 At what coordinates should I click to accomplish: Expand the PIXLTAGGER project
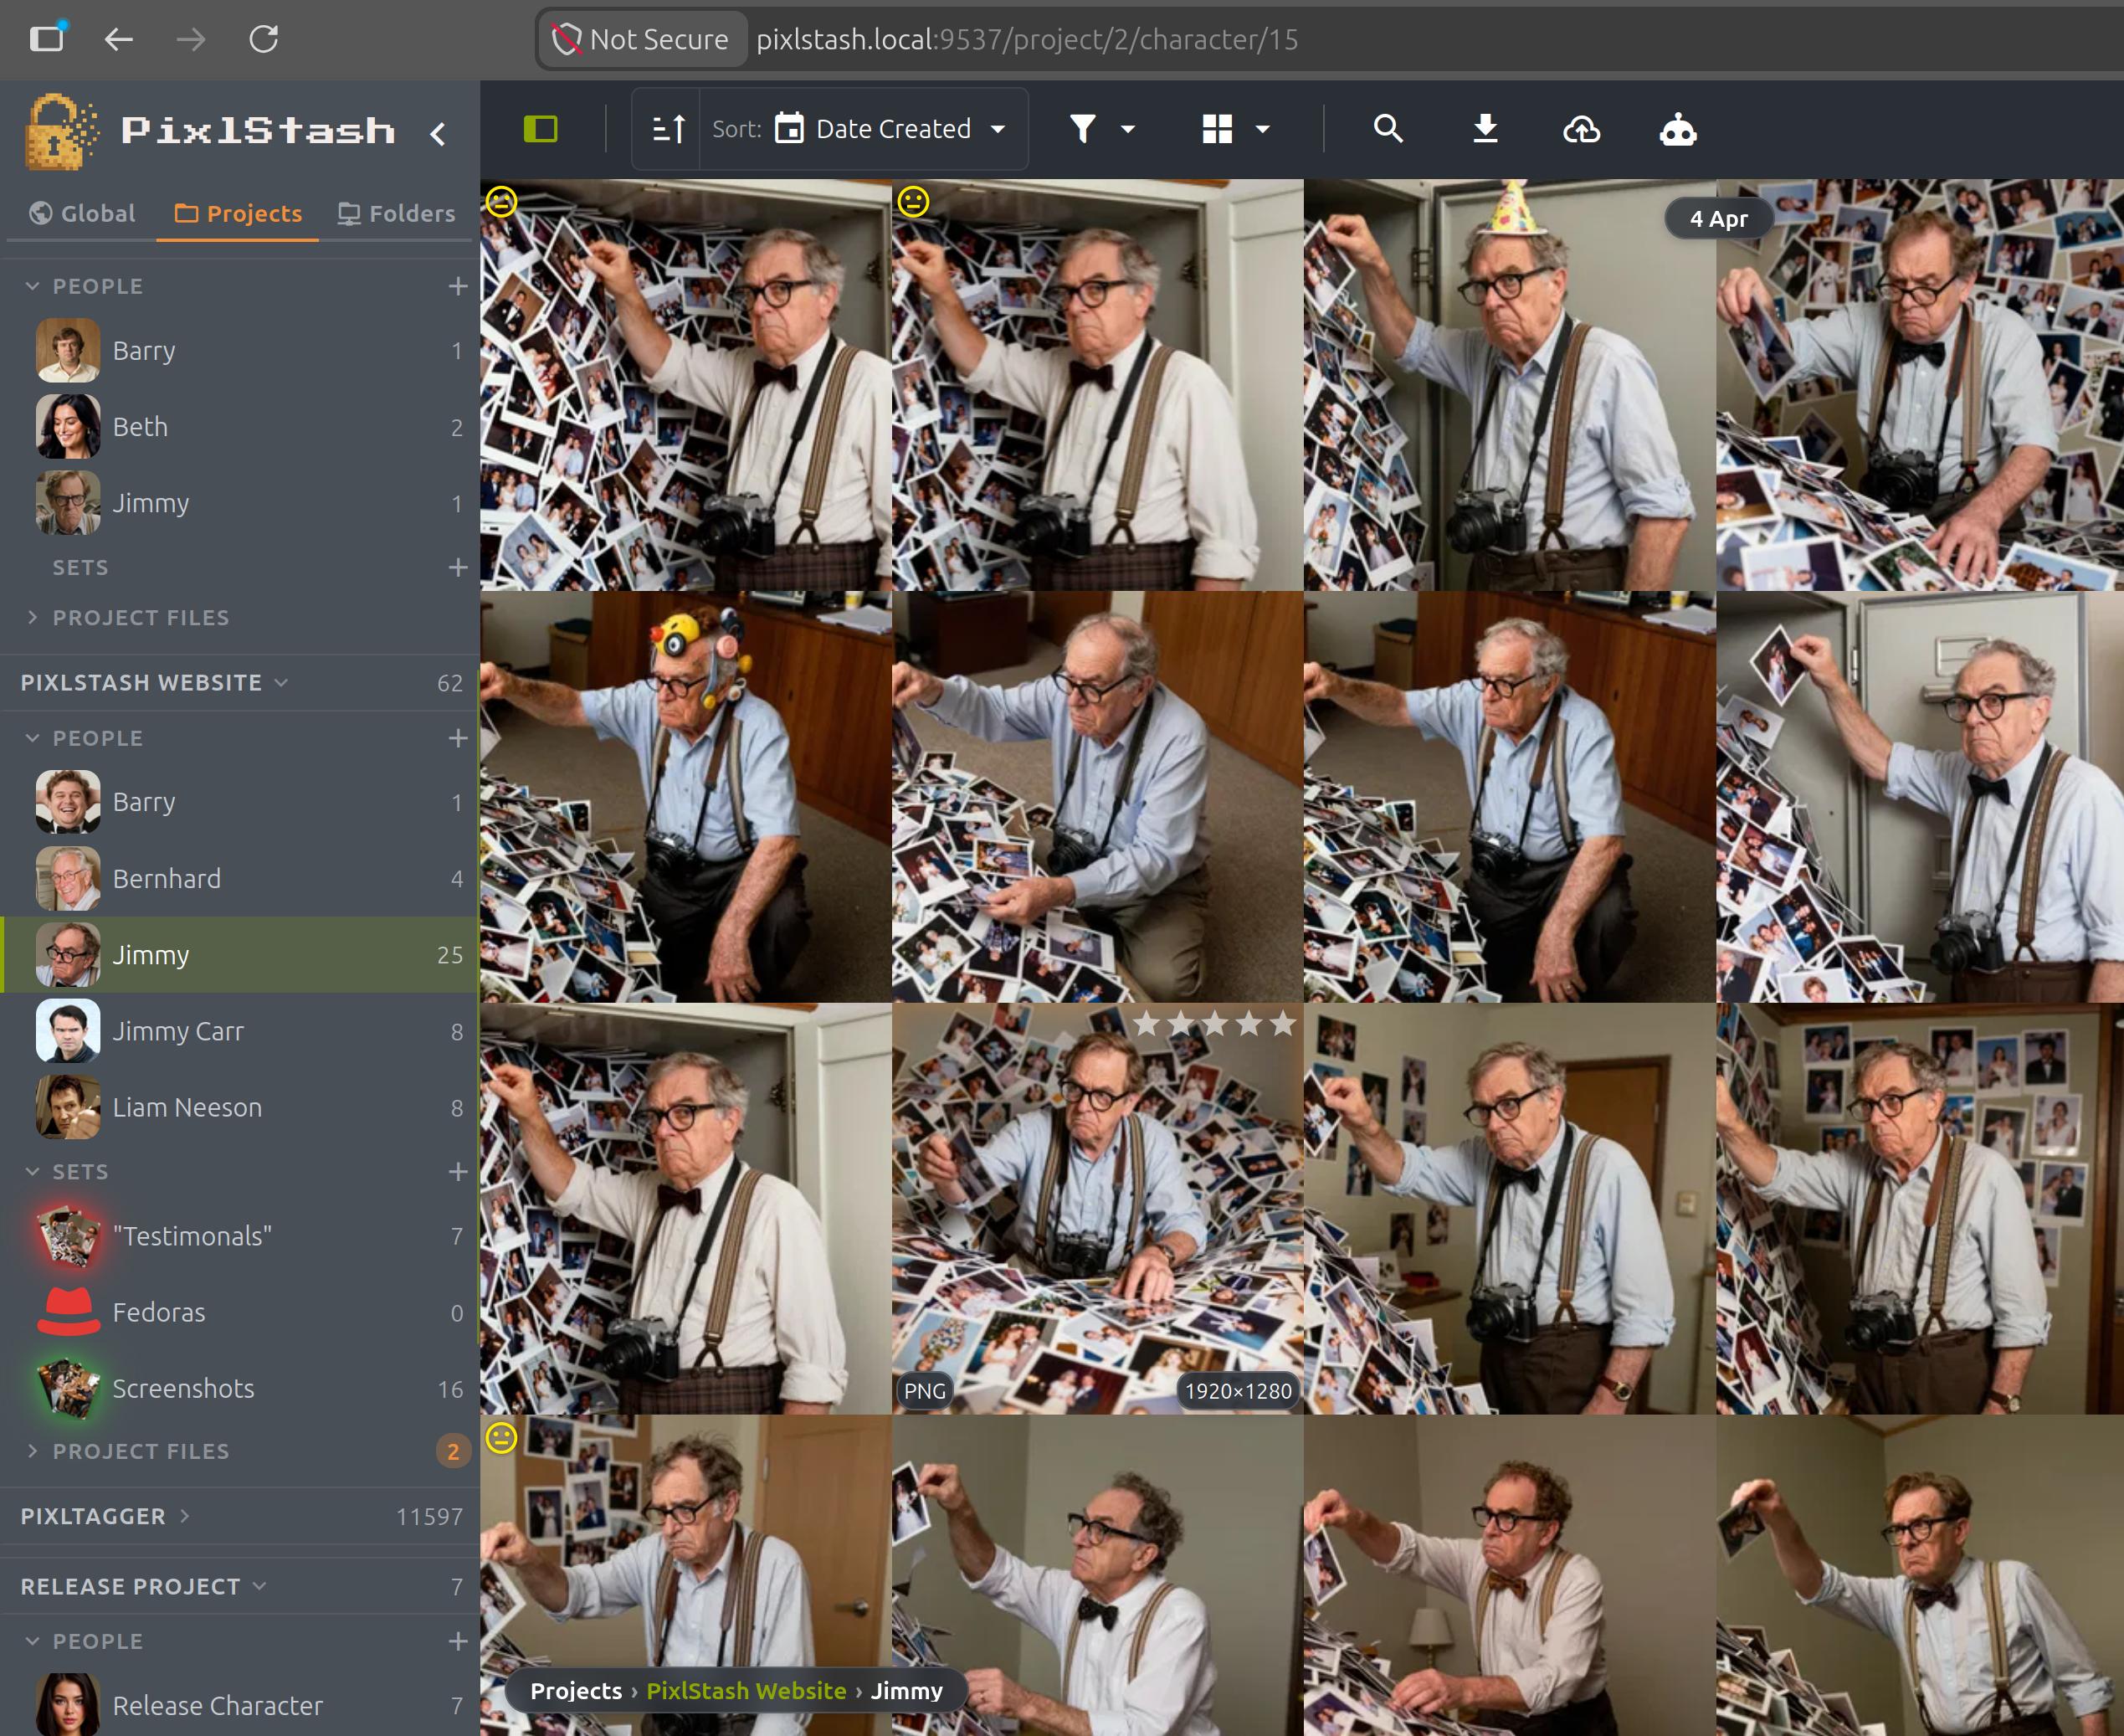coord(185,1516)
